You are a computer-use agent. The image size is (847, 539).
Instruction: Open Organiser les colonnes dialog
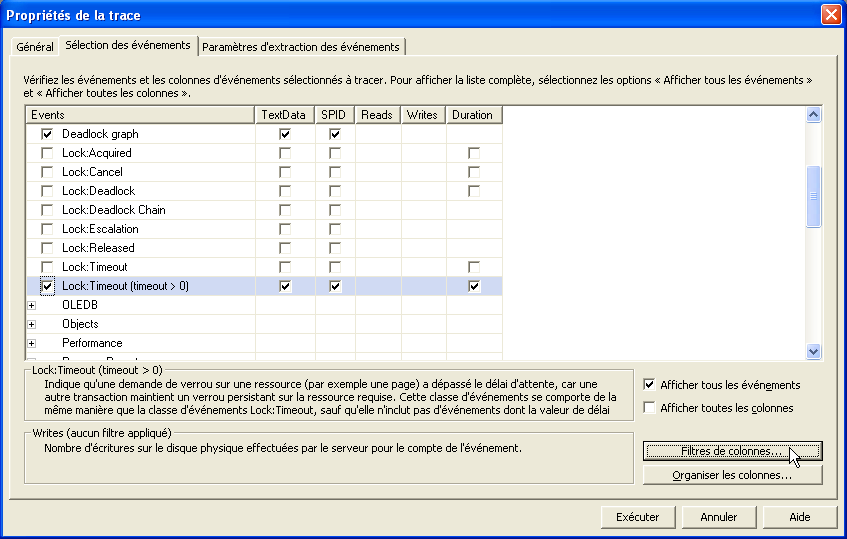pyautogui.click(x=732, y=475)
